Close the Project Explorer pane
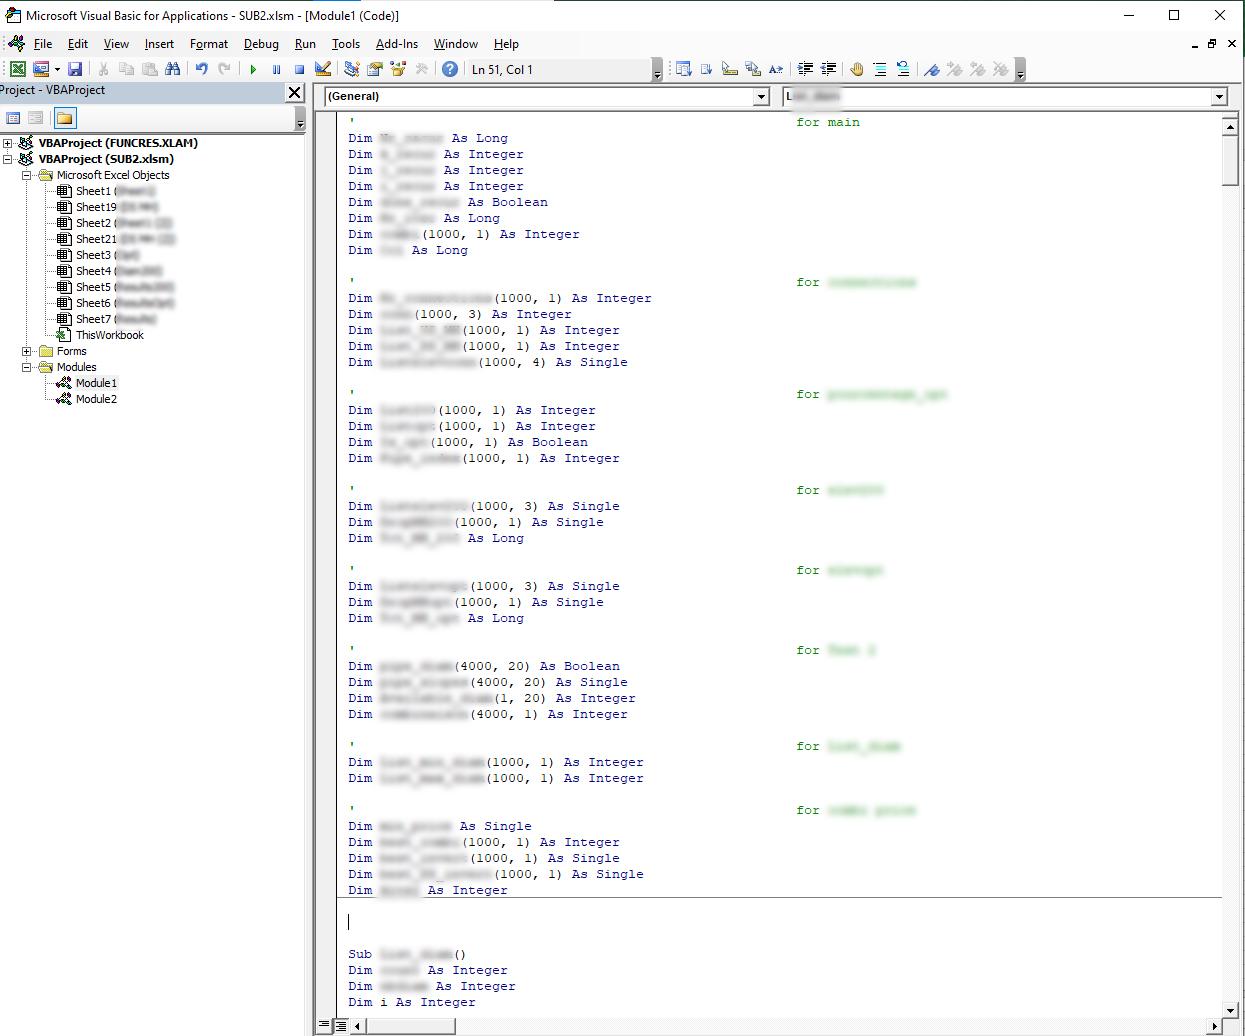This screenshot has height=1036, width=1245. coord(294,92)
